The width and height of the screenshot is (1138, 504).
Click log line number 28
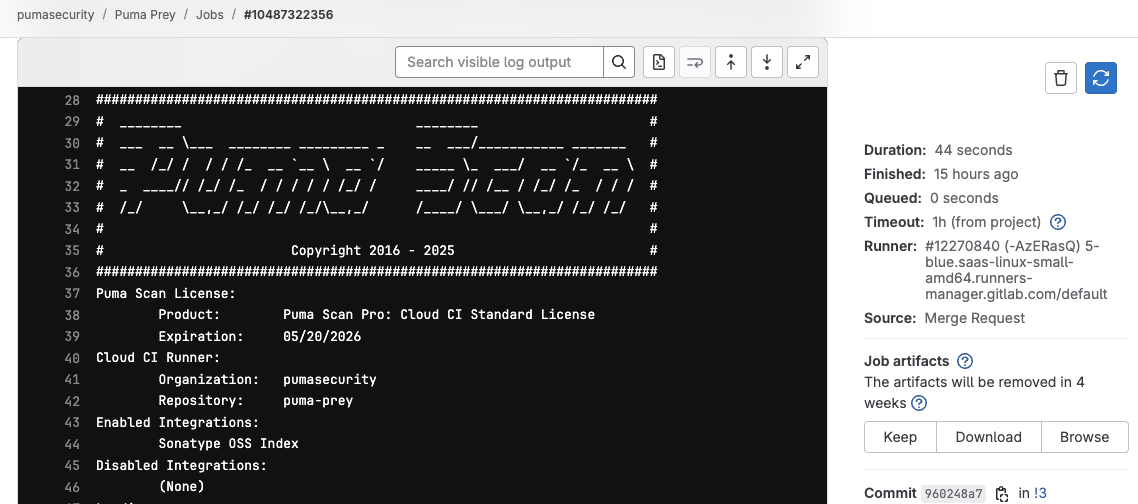click(x=72, y=100)
